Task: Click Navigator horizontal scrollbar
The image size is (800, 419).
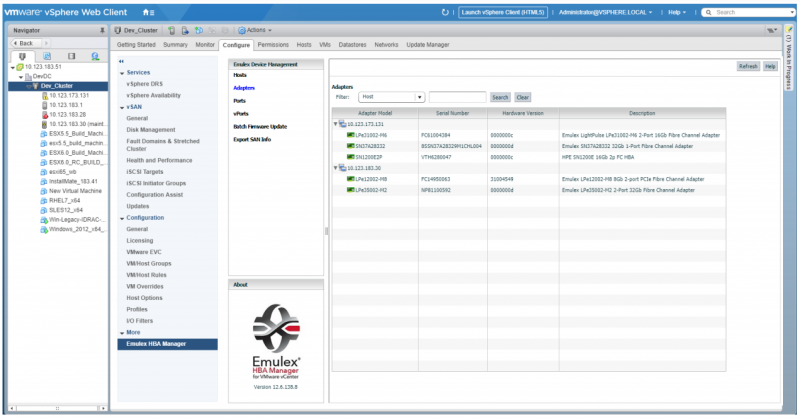Action: [x=58, y=408]
